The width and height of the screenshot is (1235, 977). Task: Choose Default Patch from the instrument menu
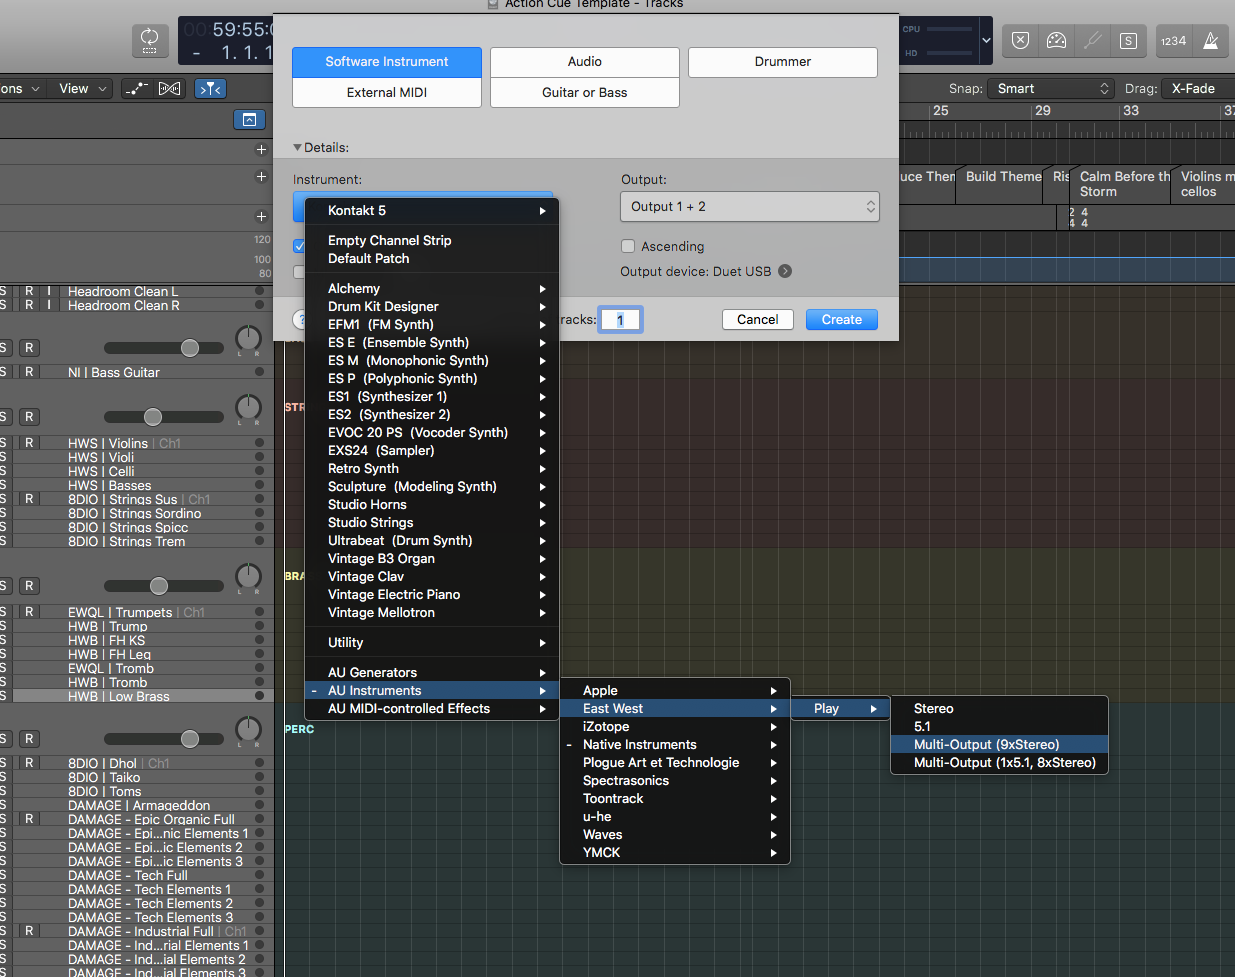(432, 258)
